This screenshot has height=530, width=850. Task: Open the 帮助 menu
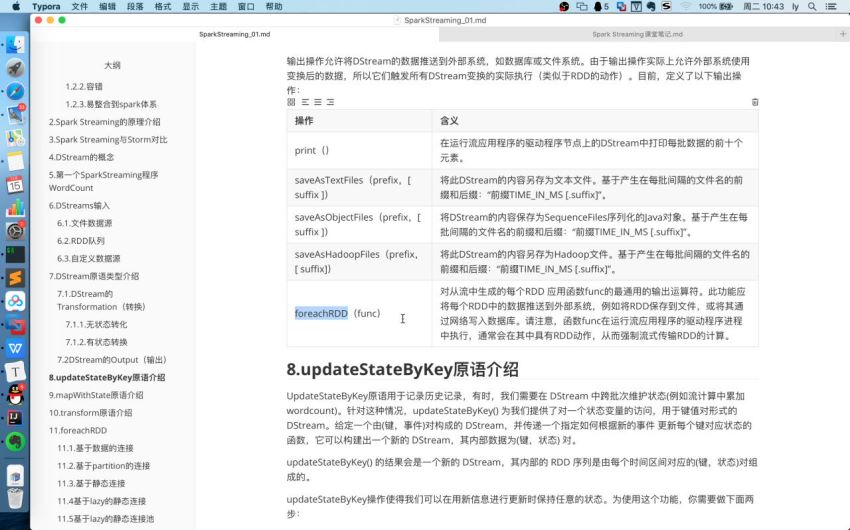tap(274, 7)
